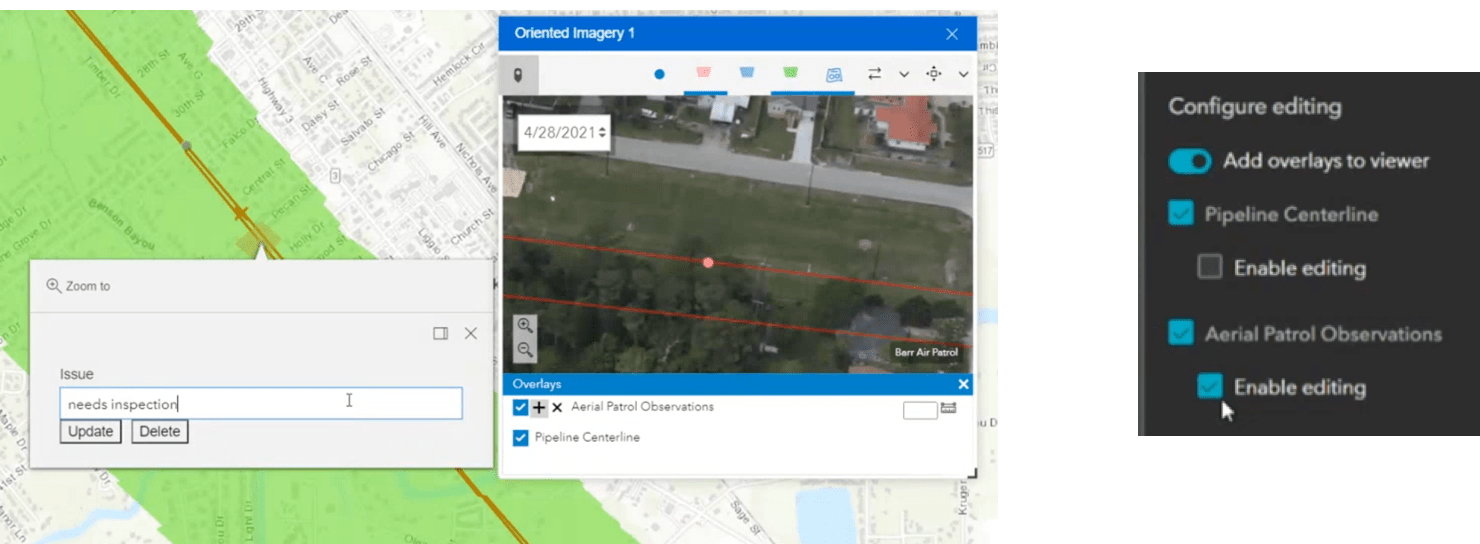Uncheck Enable editing under Aerial Patrol Observations

[x=1210, y=386]
